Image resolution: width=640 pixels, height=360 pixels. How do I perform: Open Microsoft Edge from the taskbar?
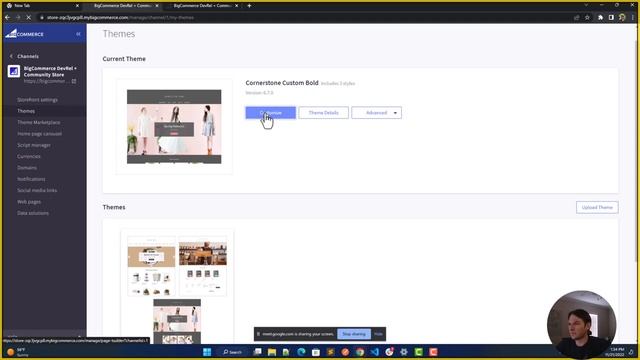click(x=301, y=352)
